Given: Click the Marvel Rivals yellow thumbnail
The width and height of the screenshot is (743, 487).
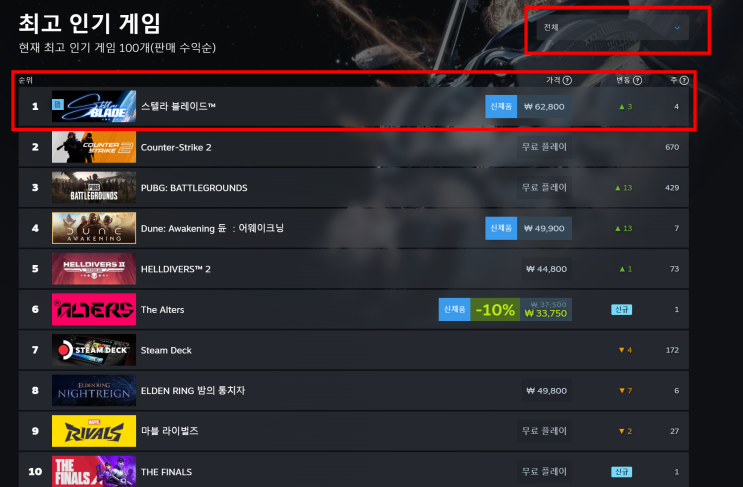Looking at the screenshot, I should [x=94, y=431].
